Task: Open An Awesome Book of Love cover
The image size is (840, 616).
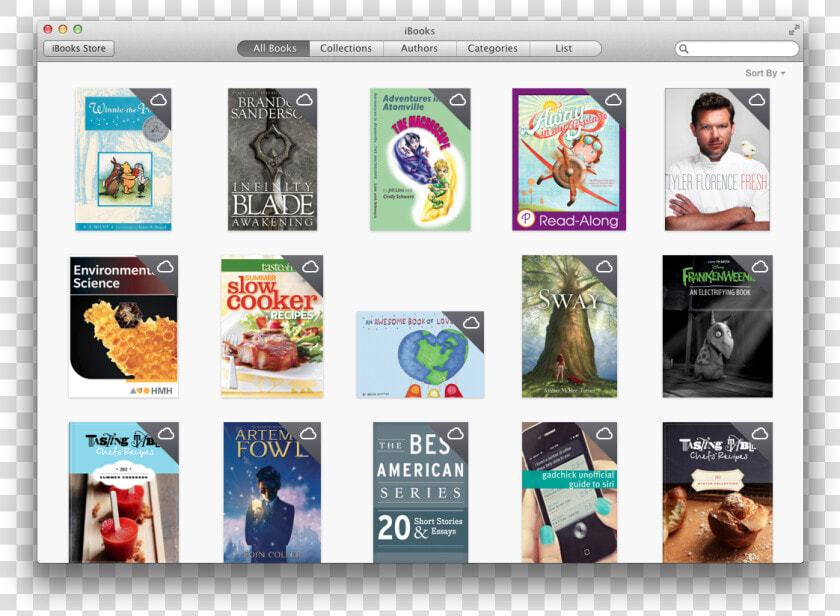Action: click(421, 355)
